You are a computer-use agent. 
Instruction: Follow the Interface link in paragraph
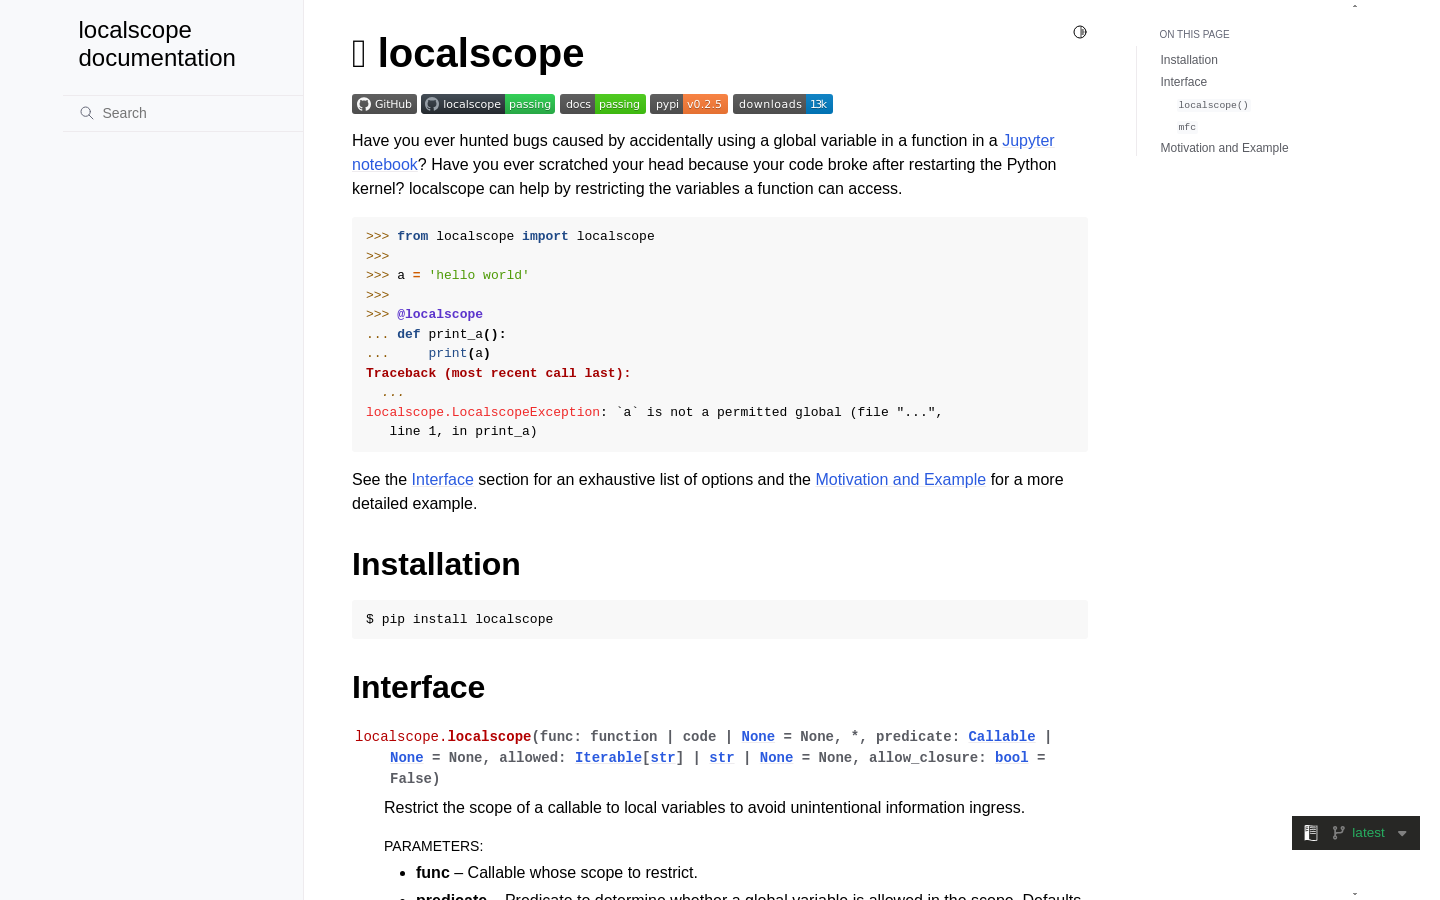(x=442, y=480)
